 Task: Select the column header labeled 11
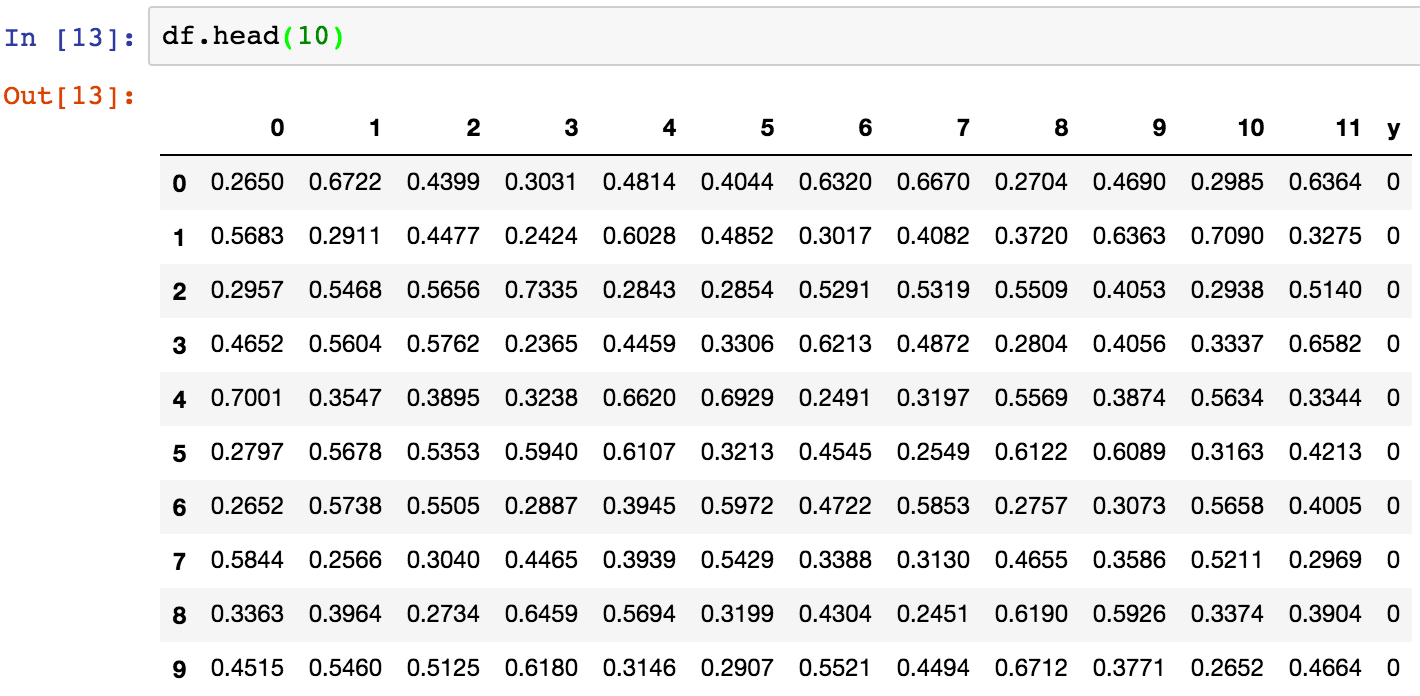[x=1348, y=128]
